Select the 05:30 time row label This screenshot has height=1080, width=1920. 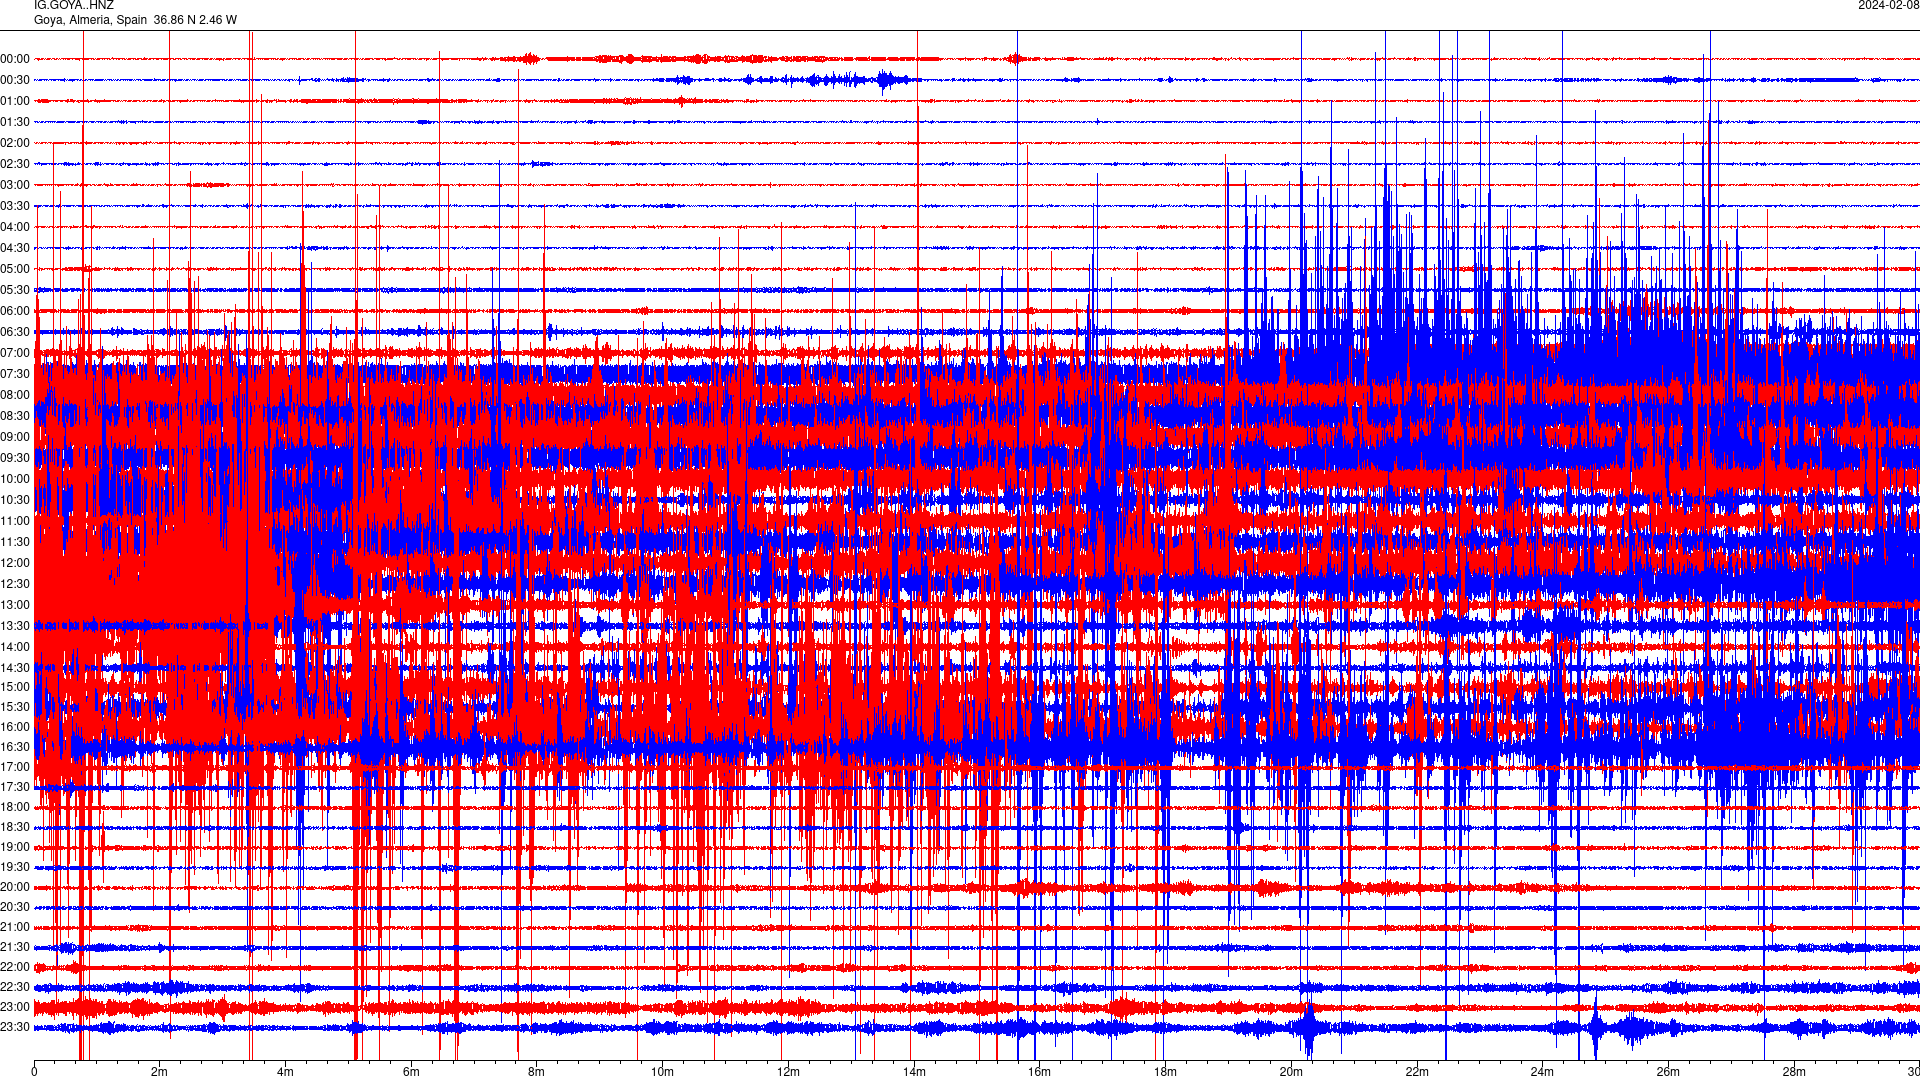coord(15,290)
